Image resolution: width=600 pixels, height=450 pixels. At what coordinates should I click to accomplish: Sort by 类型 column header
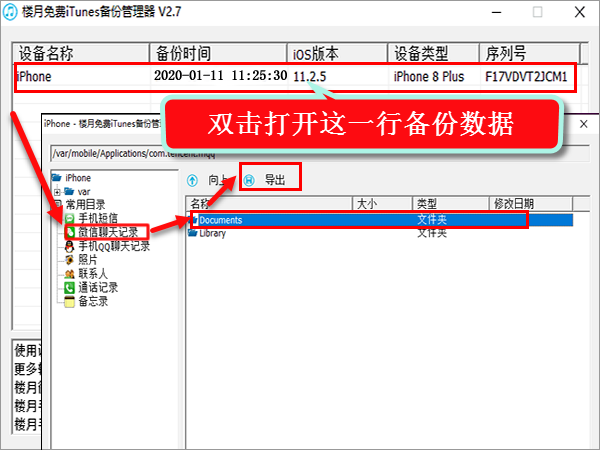451,204
